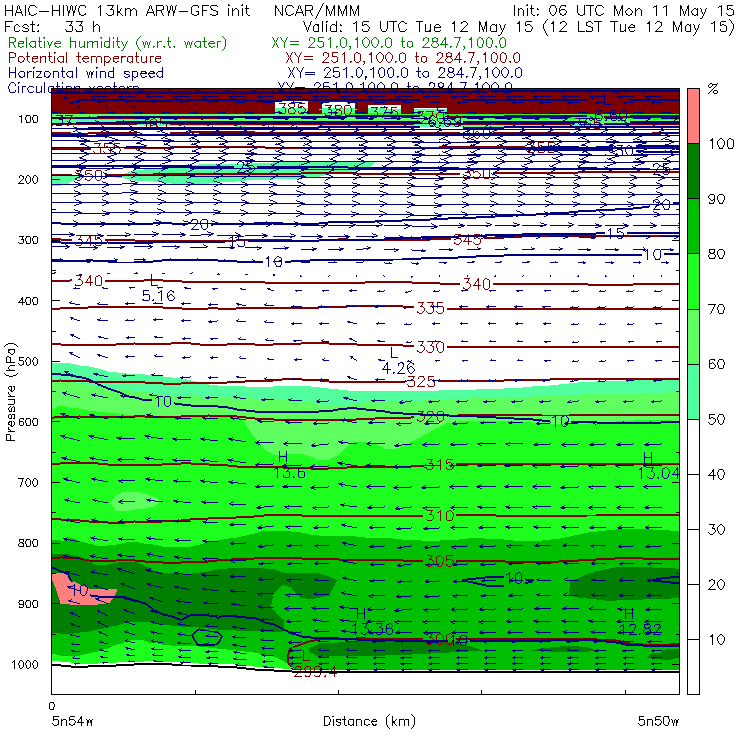The width and height of the screenshot is (740, 740).
Task: Click the 'H 12.82' wind speed maximum marker
Action: (640, 622)
